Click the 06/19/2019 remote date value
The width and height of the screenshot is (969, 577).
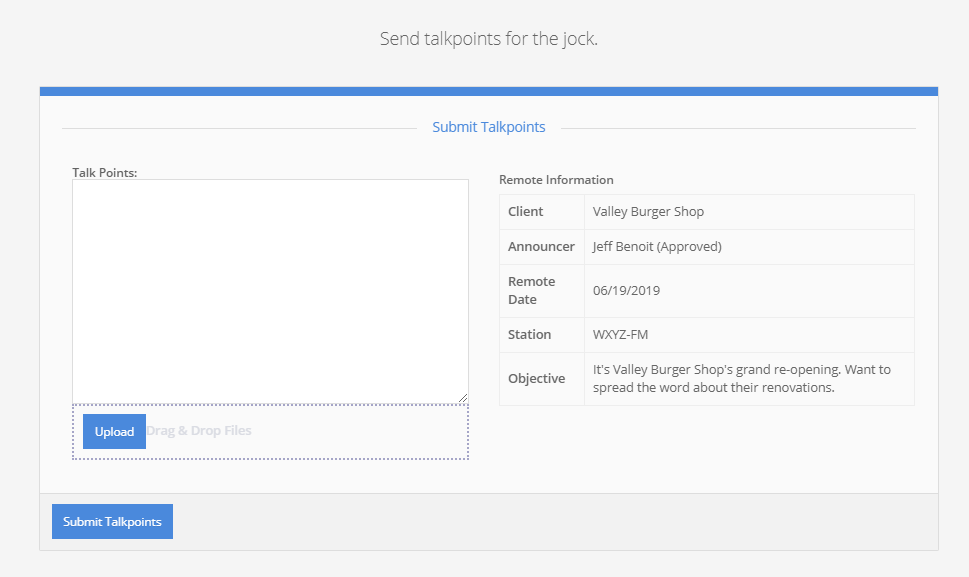click(626, 291)
